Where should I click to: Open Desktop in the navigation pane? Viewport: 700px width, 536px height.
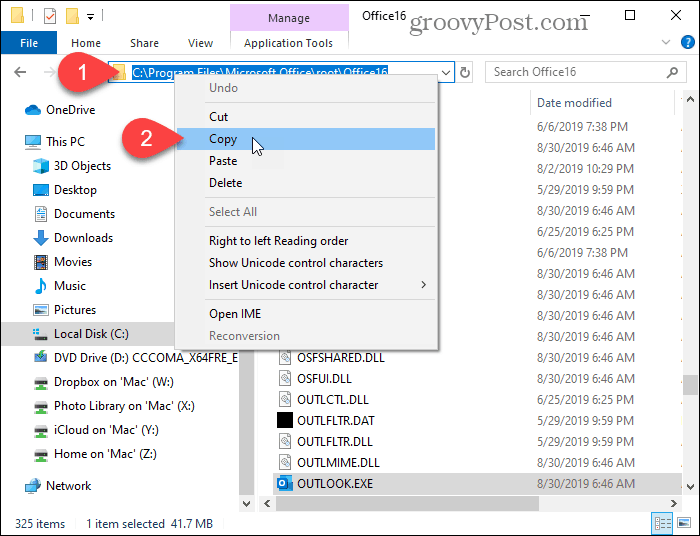[x=75, y=190]
